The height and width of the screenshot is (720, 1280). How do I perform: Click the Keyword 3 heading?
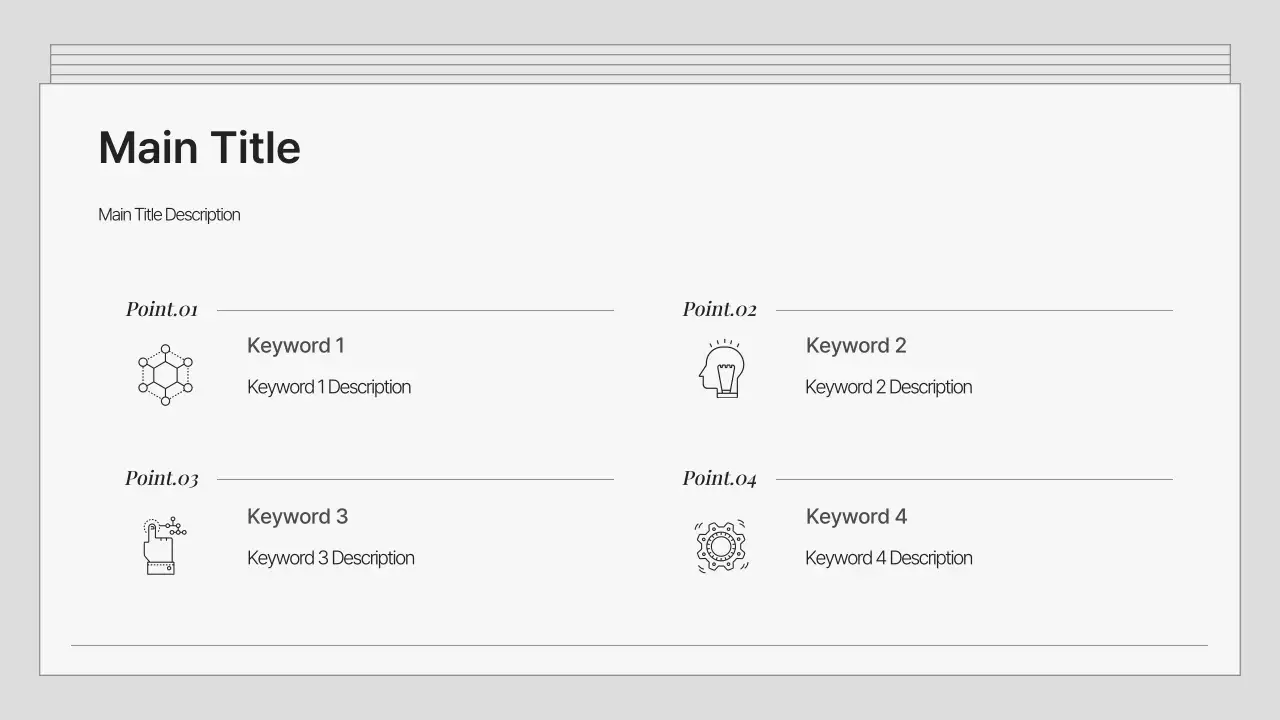(297, 517)
